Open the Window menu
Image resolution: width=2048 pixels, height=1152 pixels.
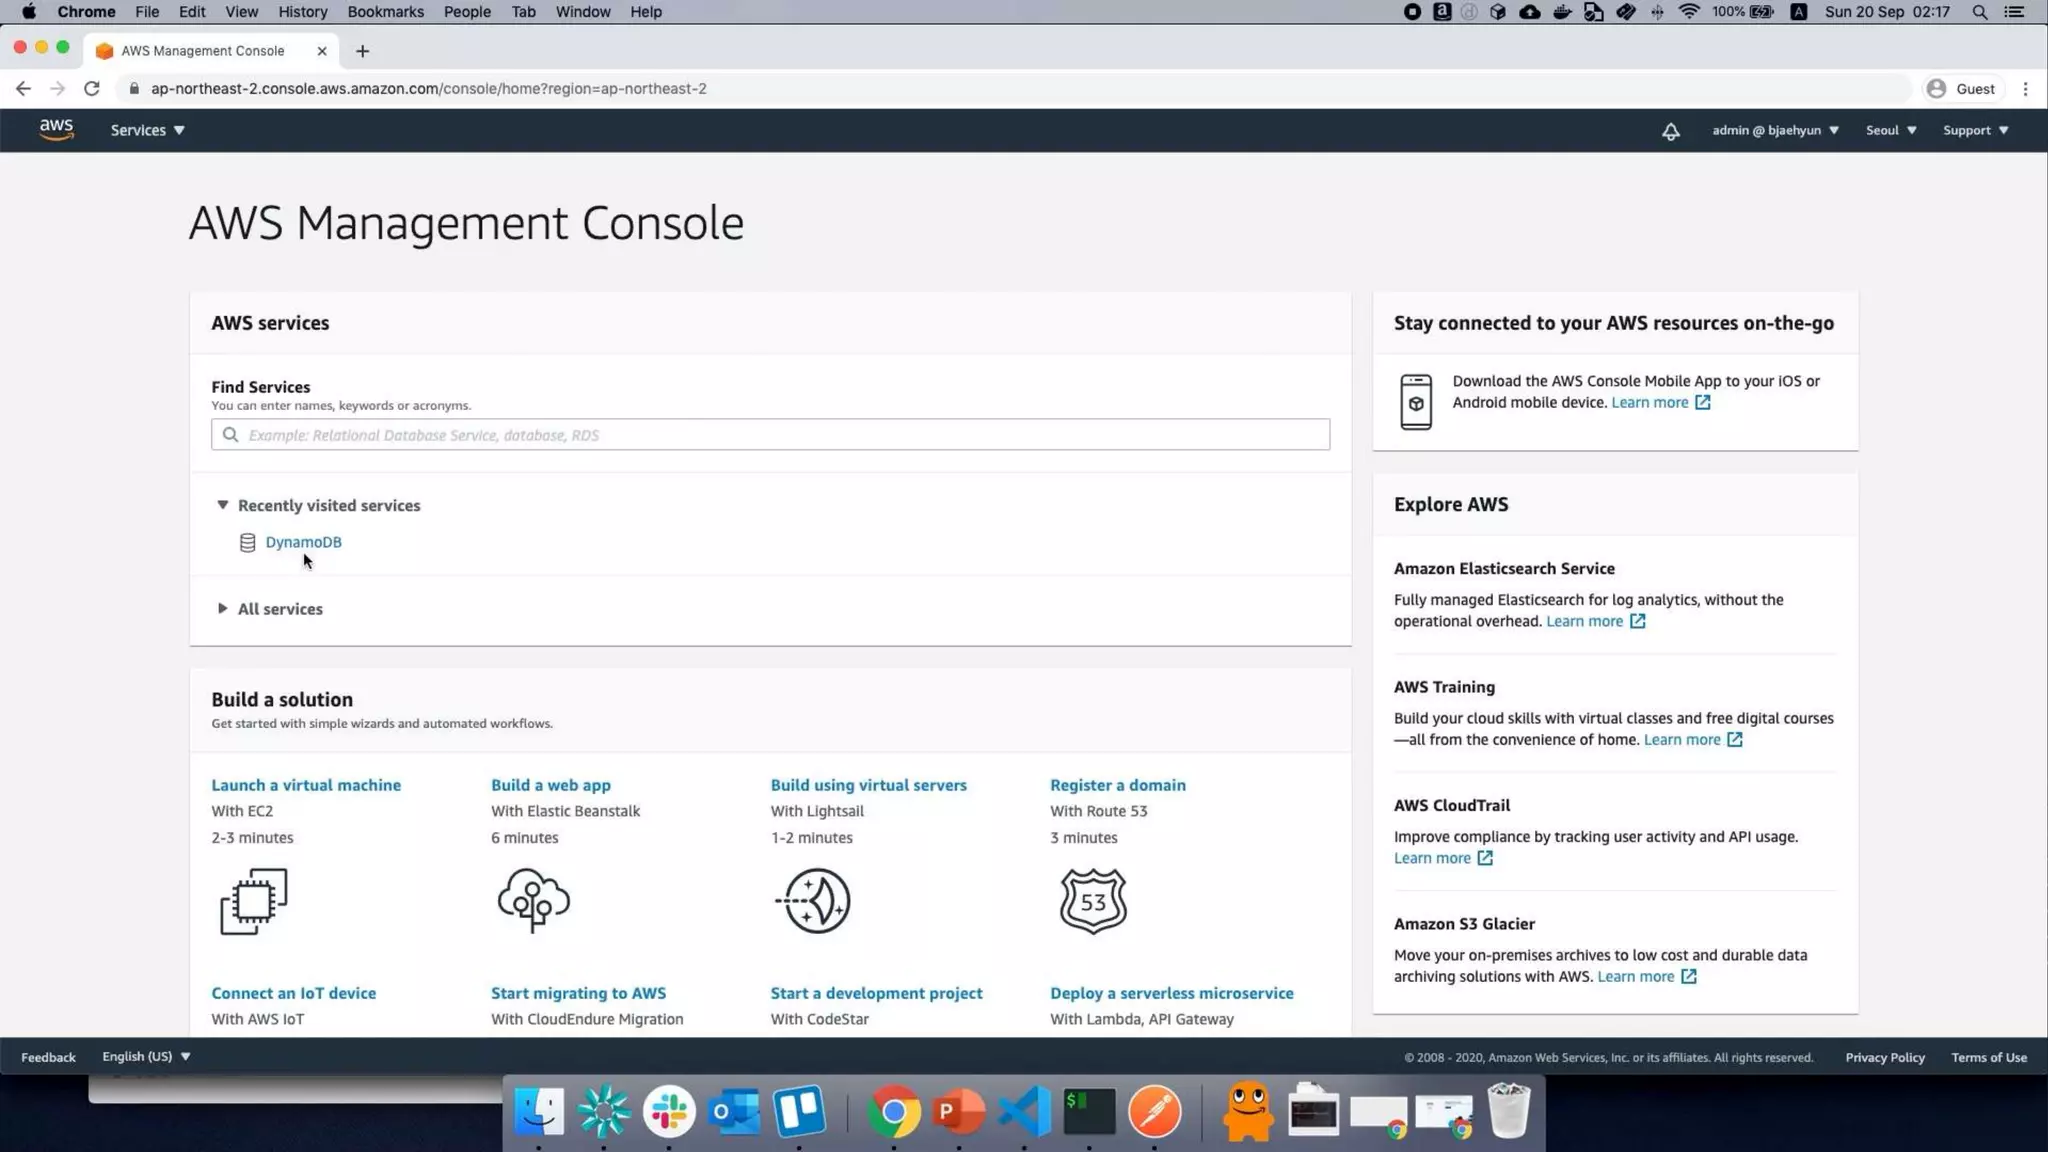point(583,12)
